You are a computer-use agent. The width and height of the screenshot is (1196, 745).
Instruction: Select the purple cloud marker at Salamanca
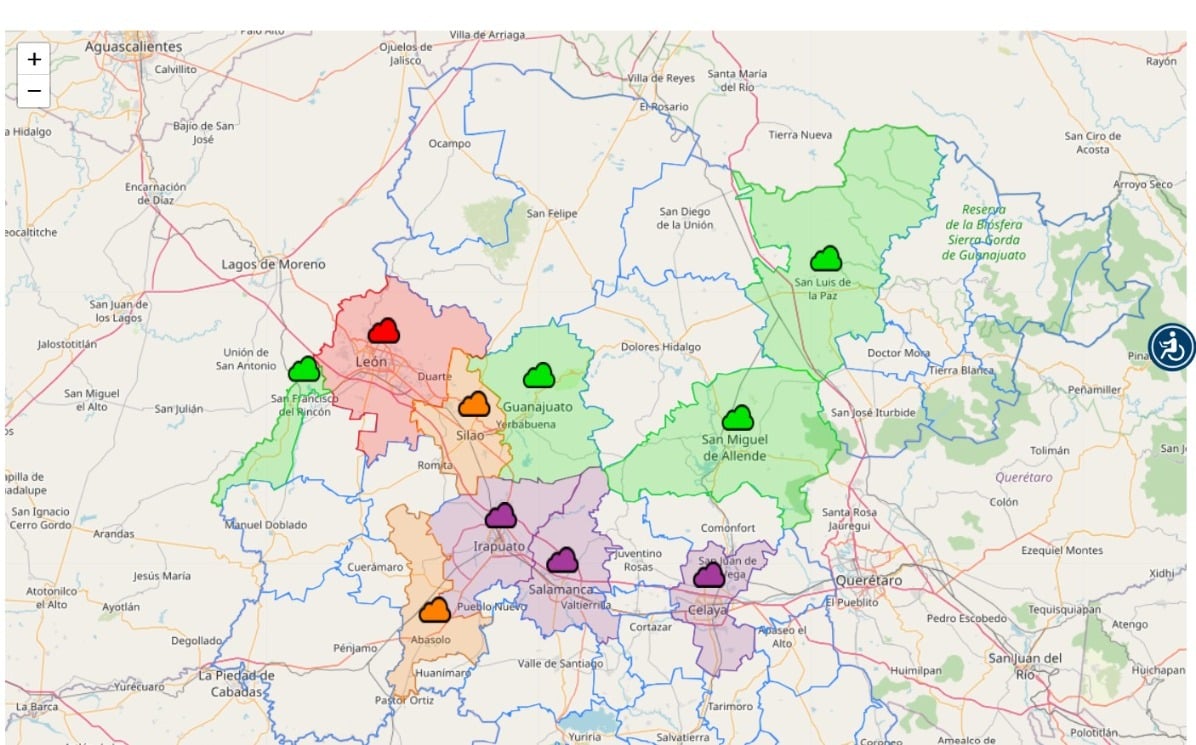click(563, 560)
